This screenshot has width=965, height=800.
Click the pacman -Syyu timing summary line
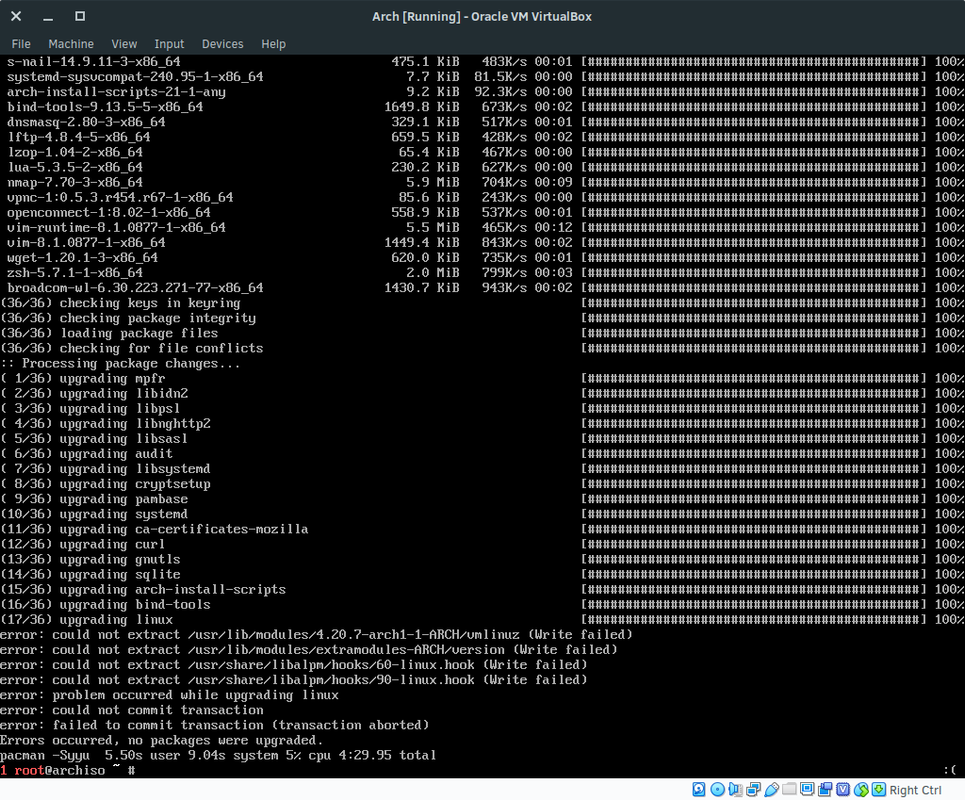[218, 755]
